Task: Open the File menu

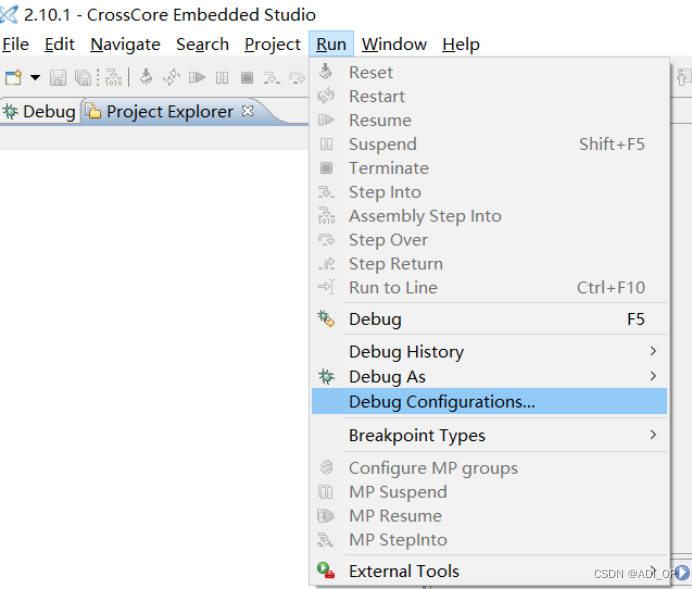Action: click(15, 44)
